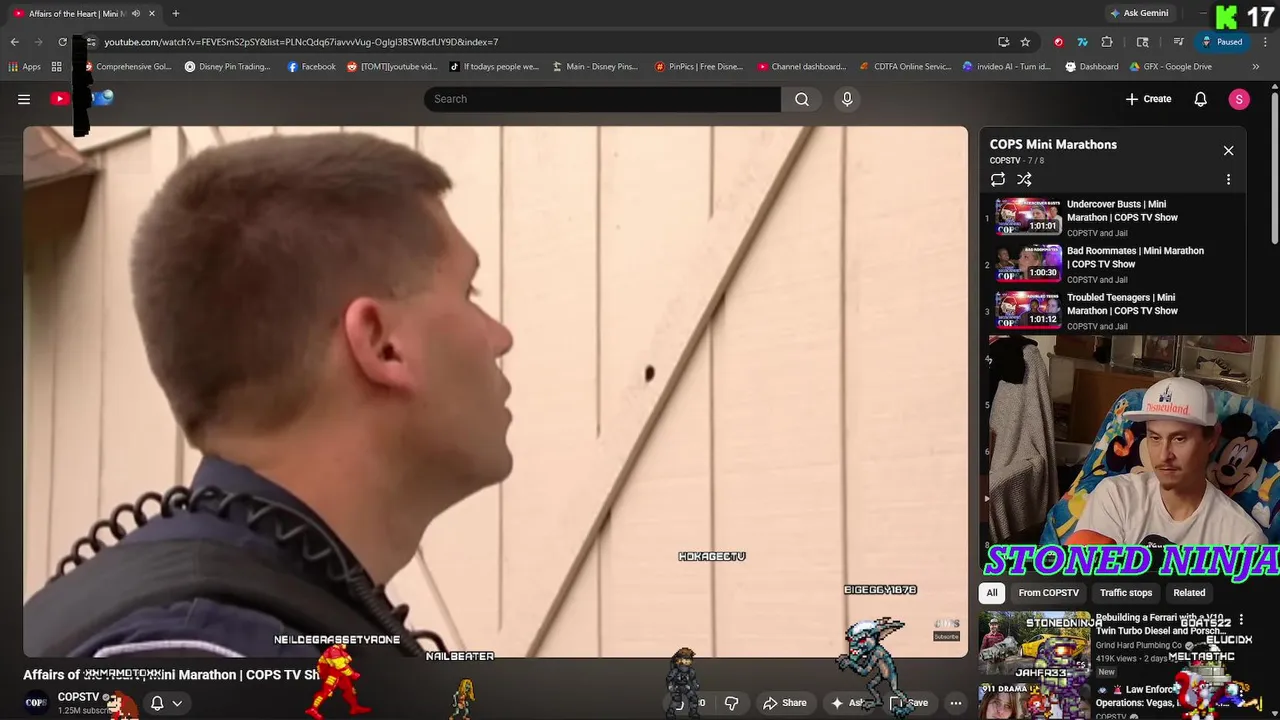The width and height of the screenshot is (1280, 720).
Task: Play Bad Roommates Mini Marathon video
Action: click(1135, 257)
